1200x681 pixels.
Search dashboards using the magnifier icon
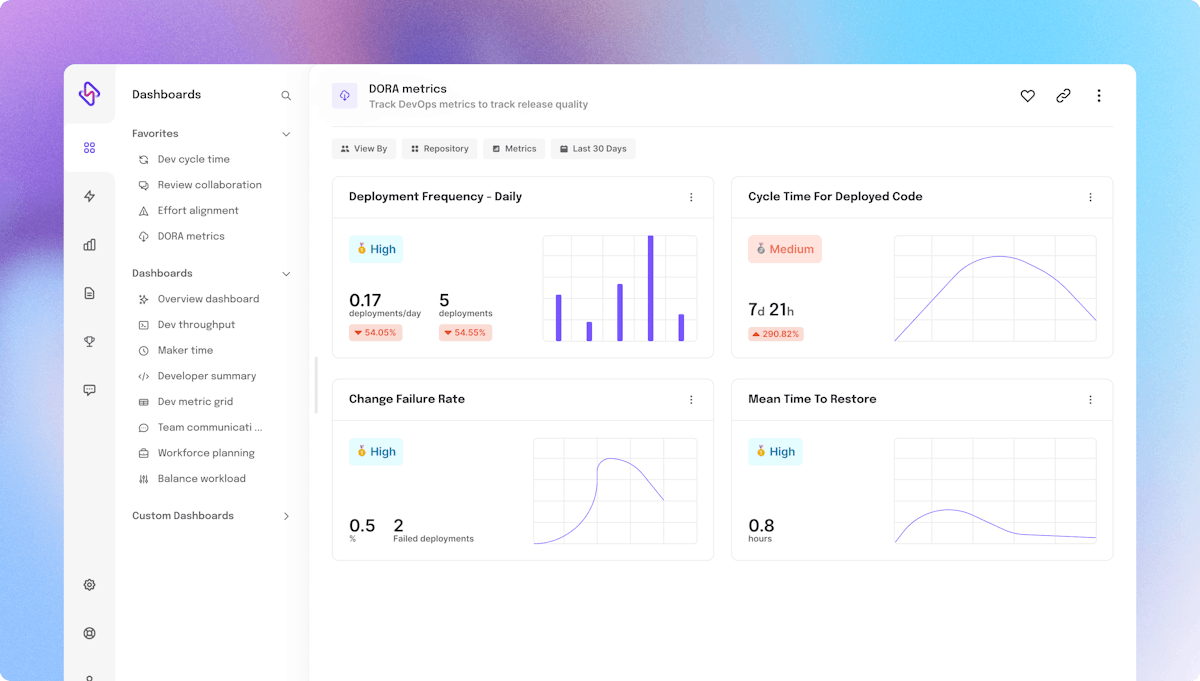(286, 94)
